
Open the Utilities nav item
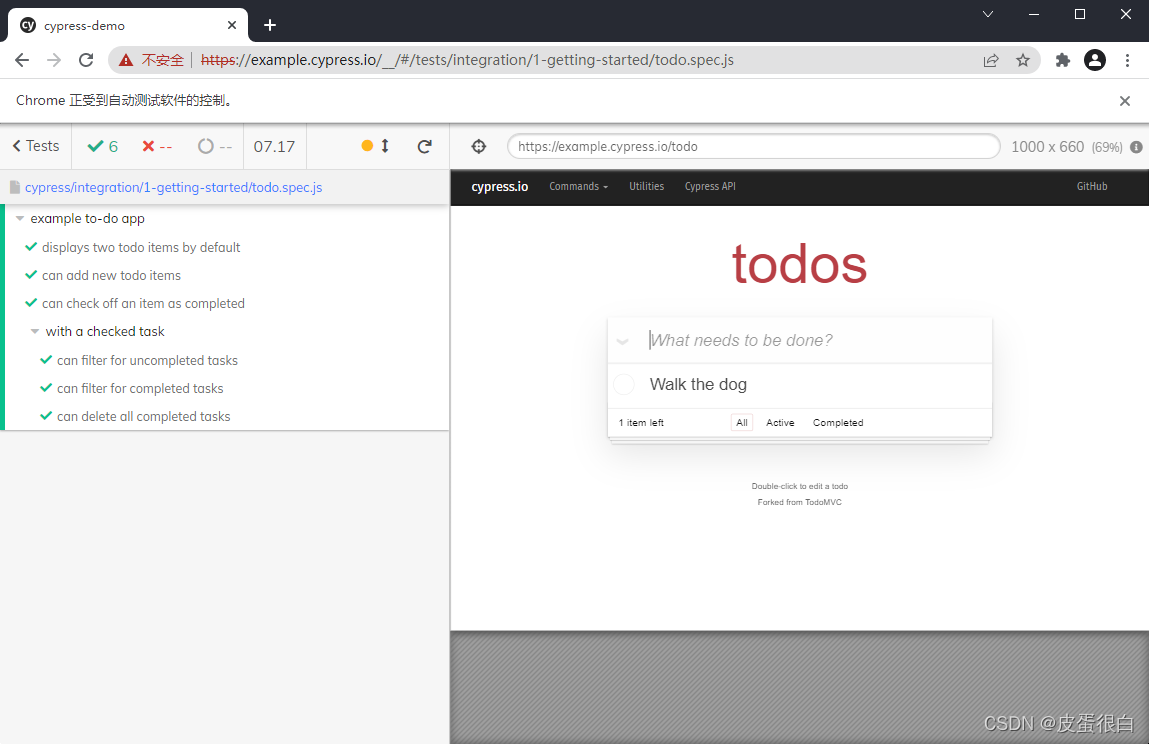[x=646, y=186]
